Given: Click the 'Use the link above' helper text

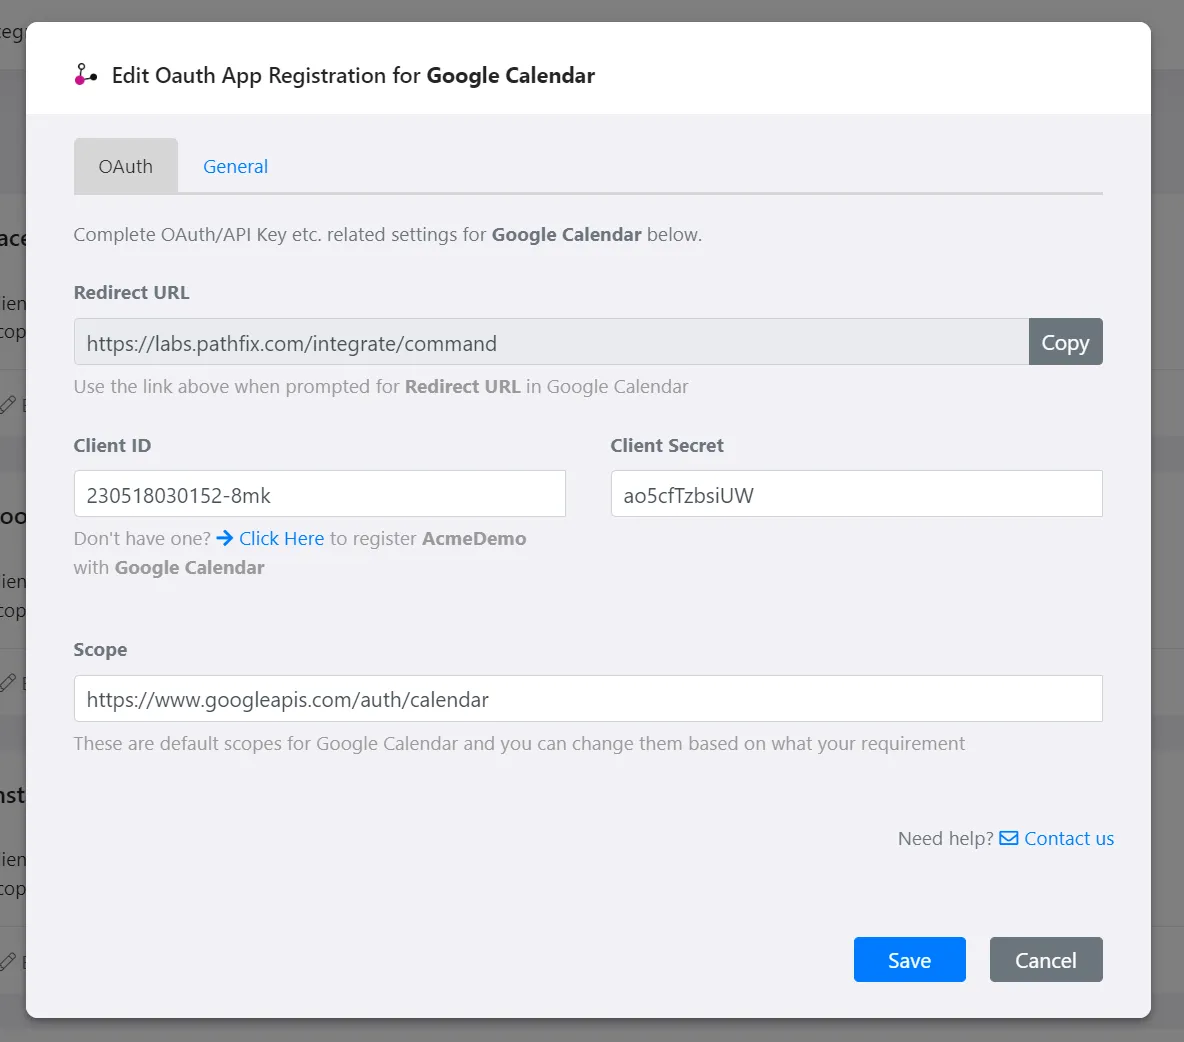Looking at the screenshot, I should pyautogui.click(x=381, y=387).
